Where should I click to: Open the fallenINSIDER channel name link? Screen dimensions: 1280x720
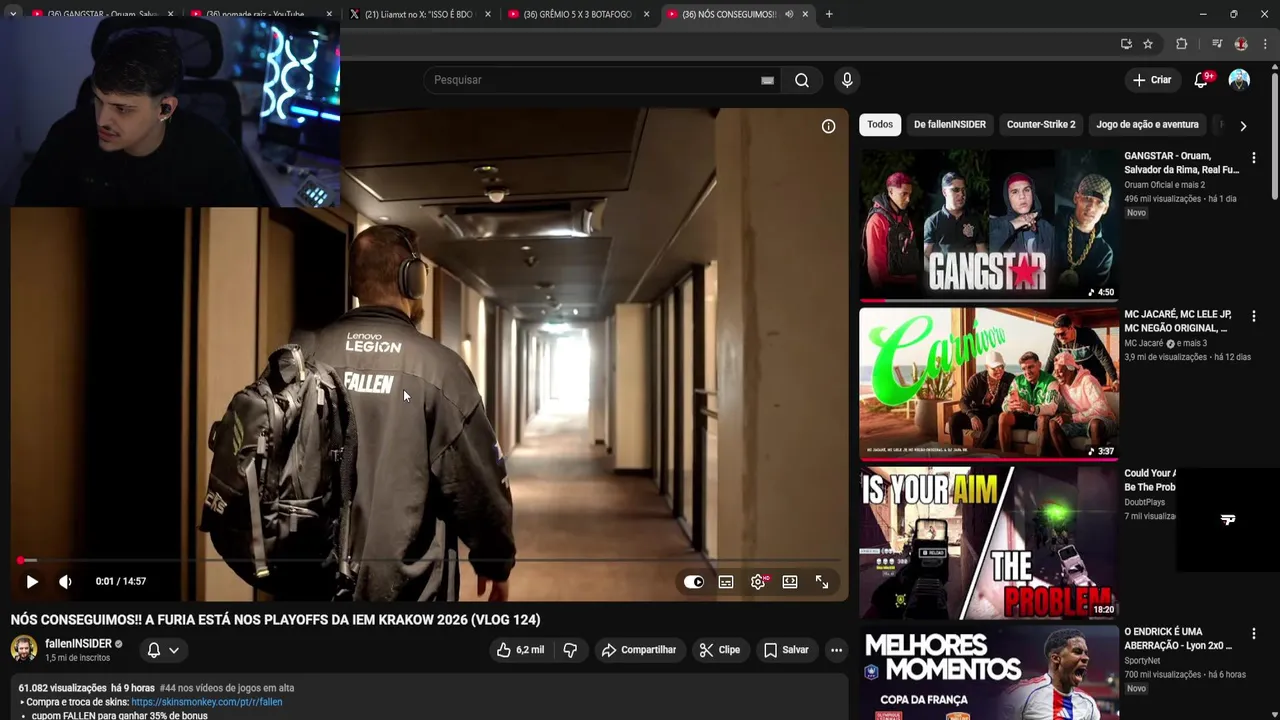click(78, 644)
